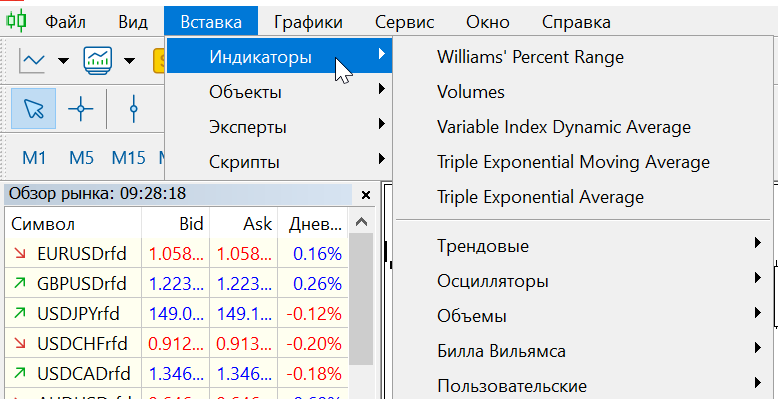Click the chart monitor indicators icon
778x399 pixels.
coord(98,60)
